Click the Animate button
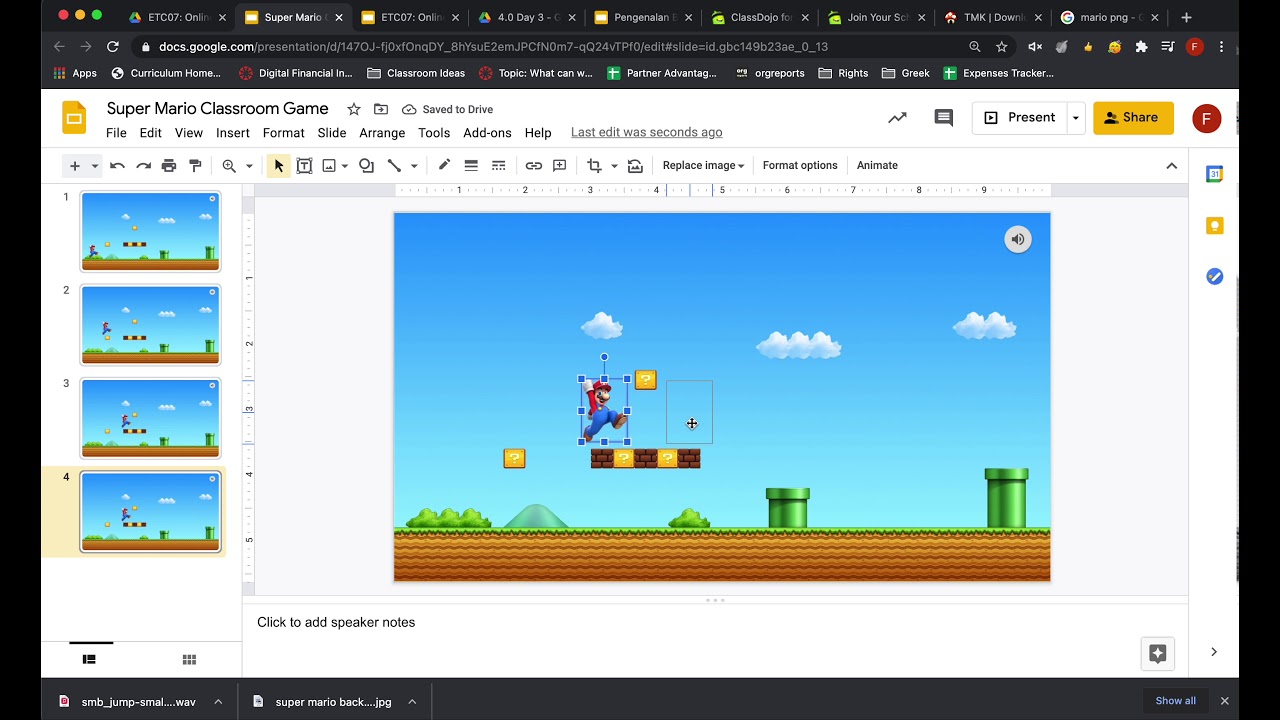This screenshot has height=720, width=1280. coord(877,166)
